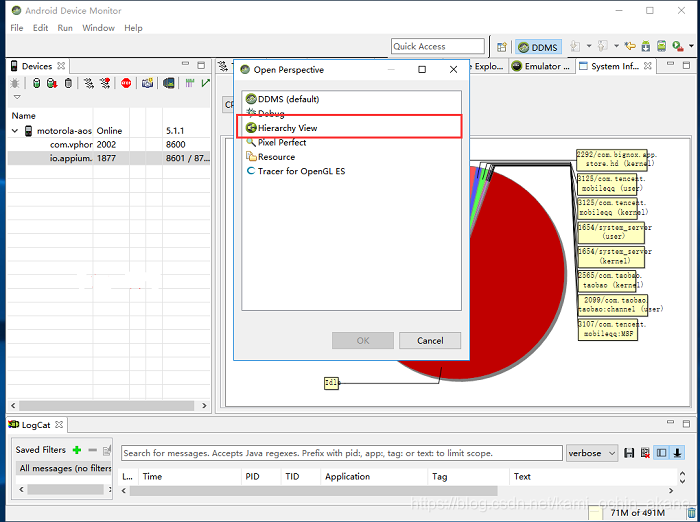Select Hierarchy View perspective
Image resolution: width=700 pixels, height=522 pixels.
click(x=282, y=128)
